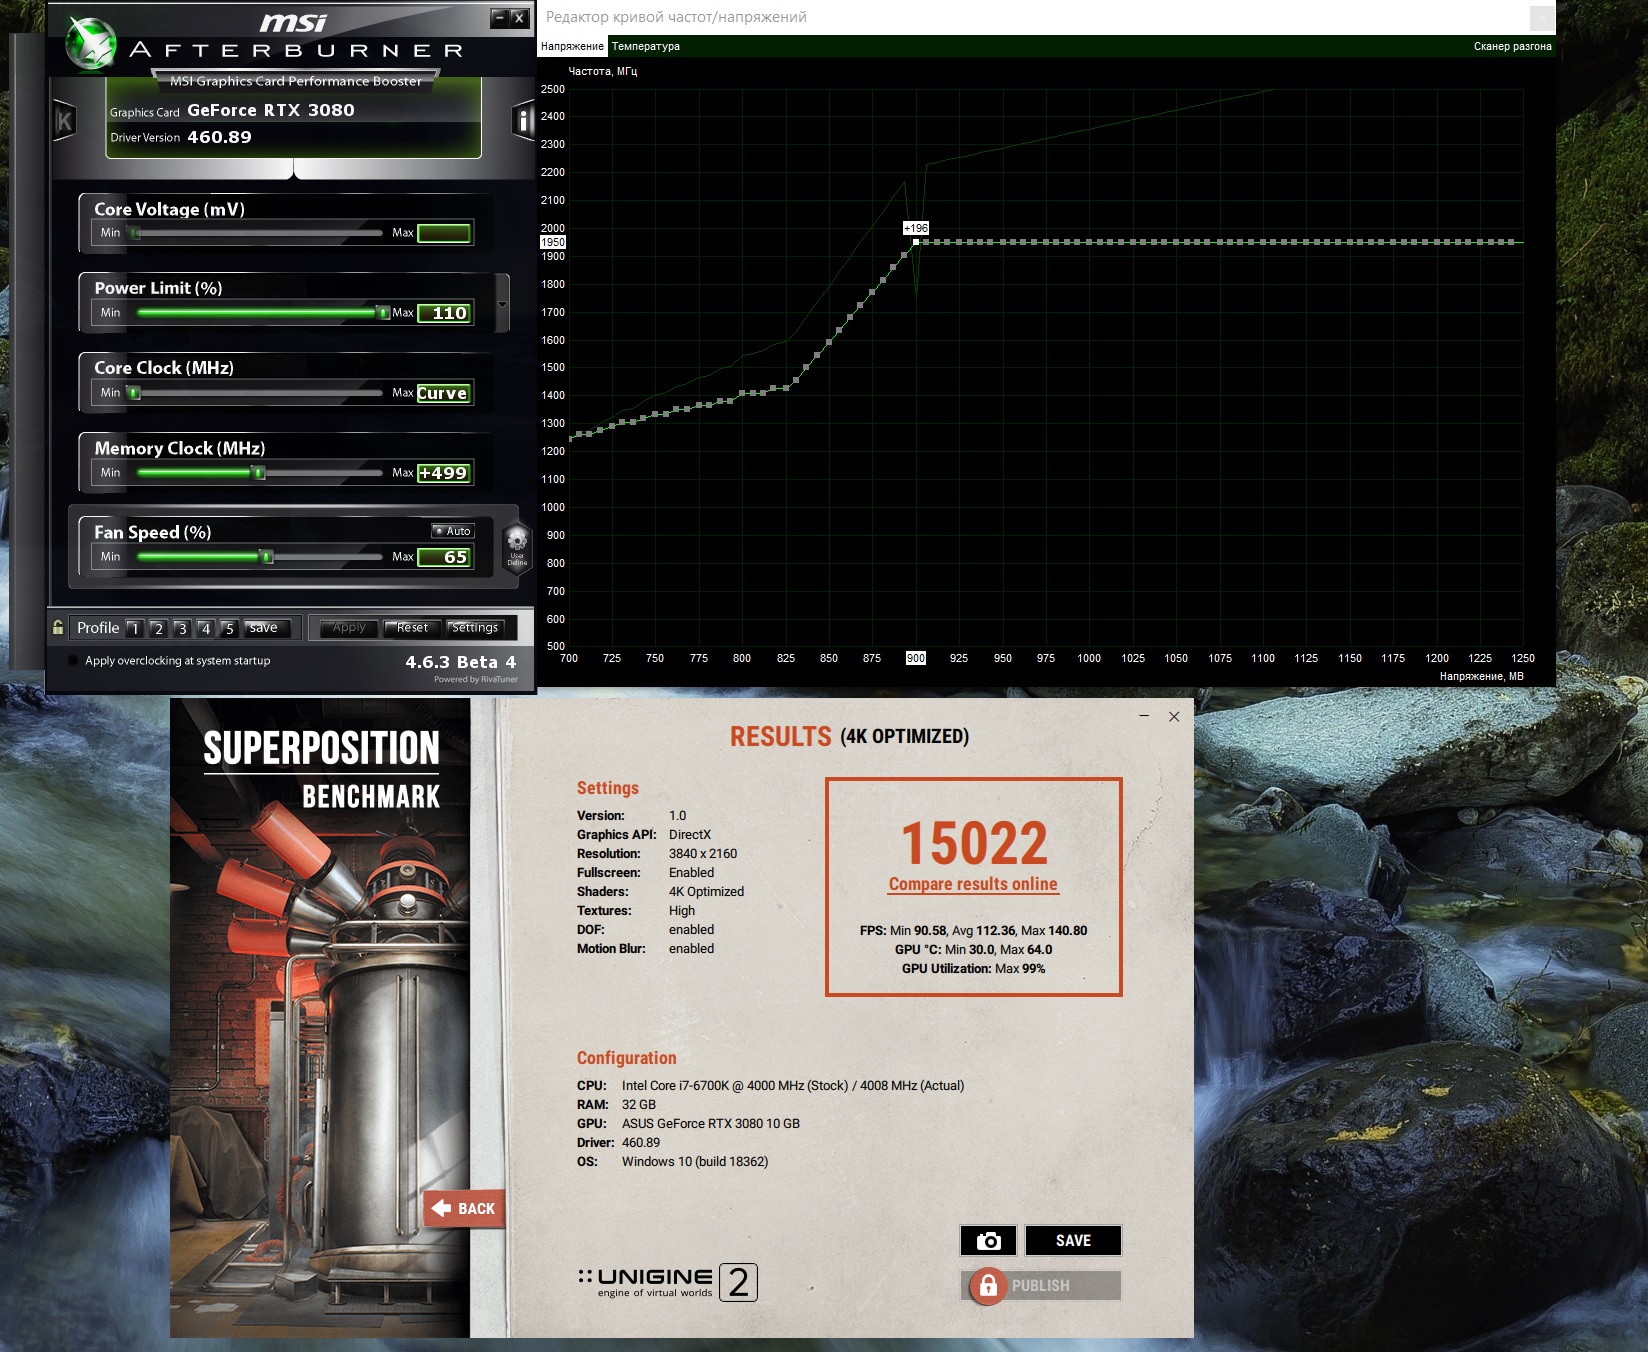Switch to the Напряжение tab in curve editor
Viewport: 1648px width, 1352px height.
click(x=572, y=46)
